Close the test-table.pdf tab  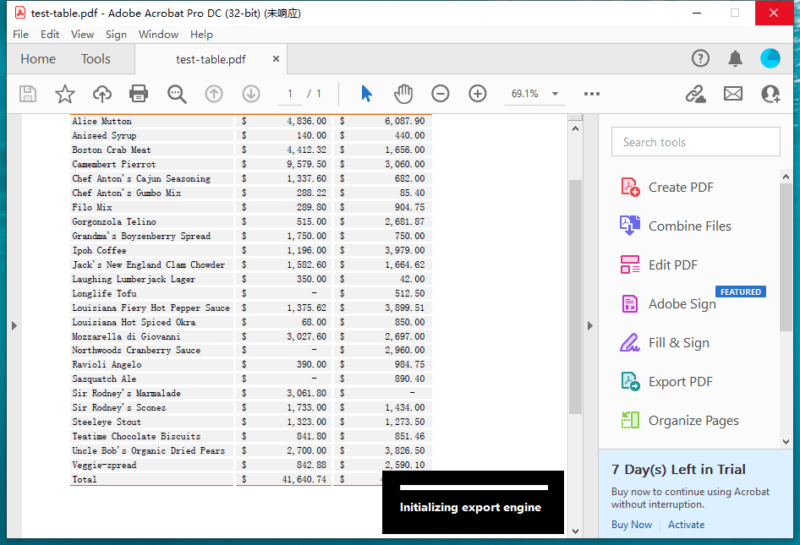point(276,59)
